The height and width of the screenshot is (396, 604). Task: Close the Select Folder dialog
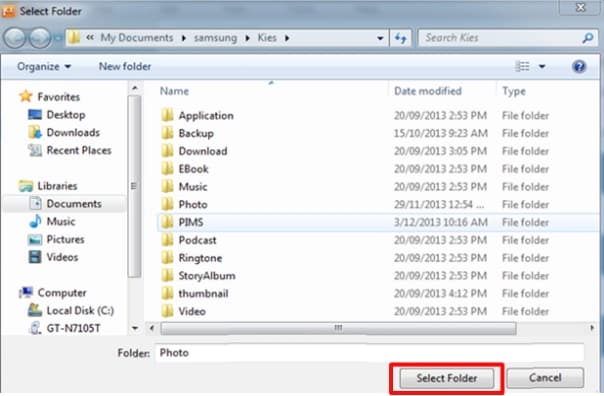[x=581, y=7]
